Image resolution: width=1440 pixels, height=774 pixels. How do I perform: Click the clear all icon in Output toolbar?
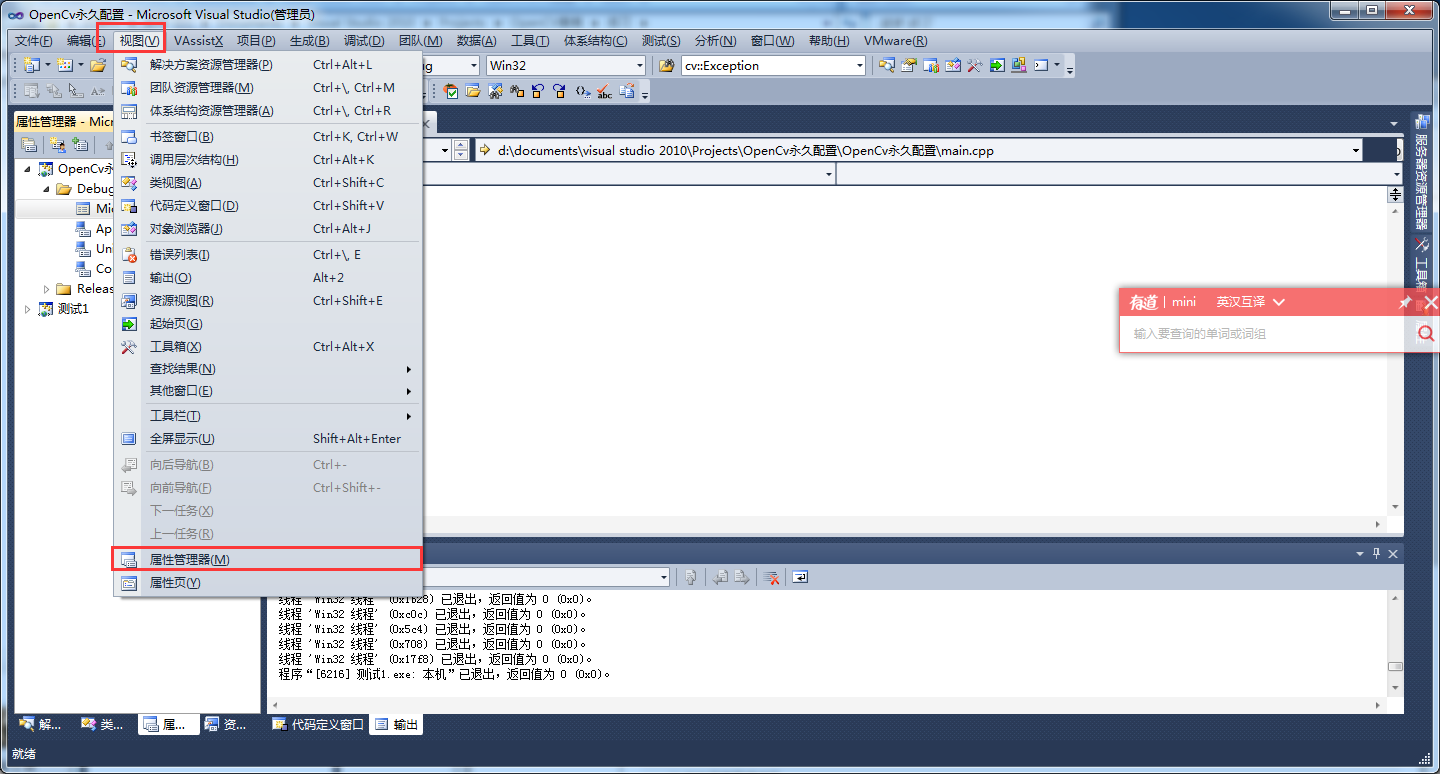coord(771,577)
